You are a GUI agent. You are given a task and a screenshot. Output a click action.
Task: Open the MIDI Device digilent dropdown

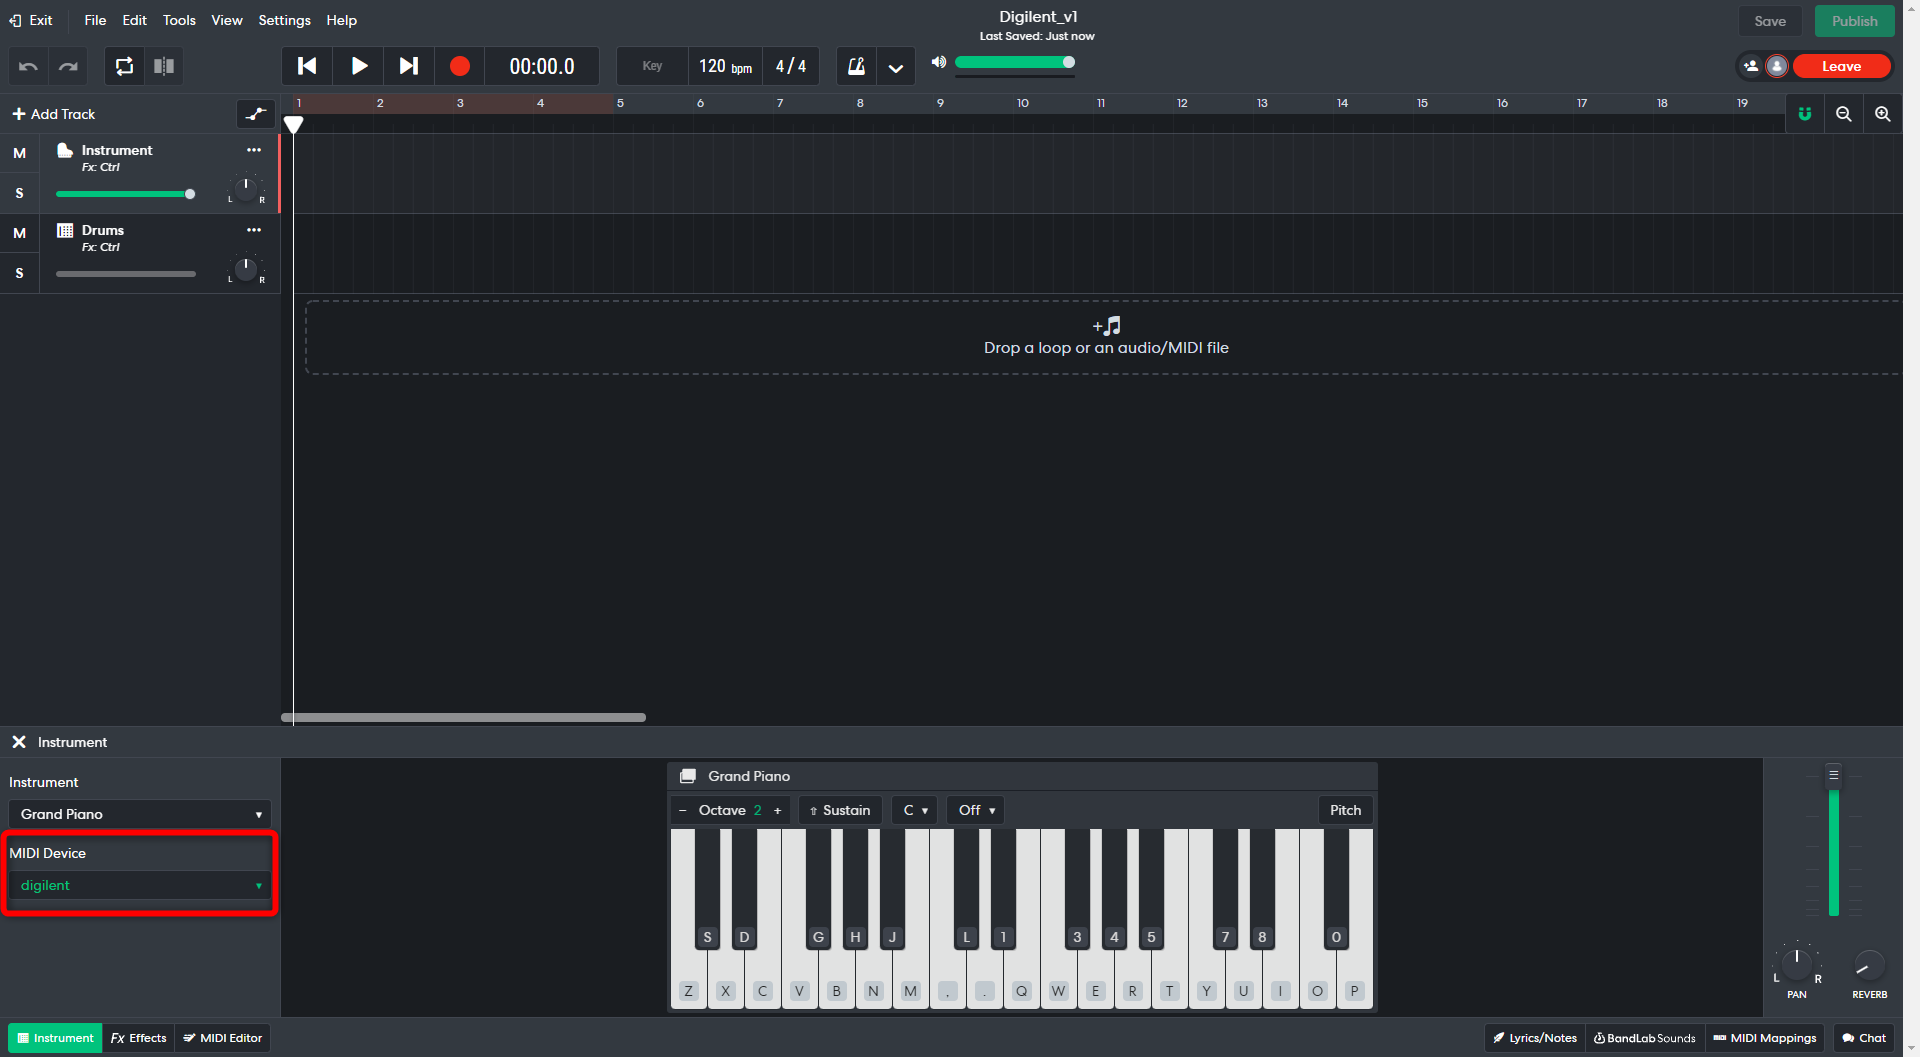[140, 885]
